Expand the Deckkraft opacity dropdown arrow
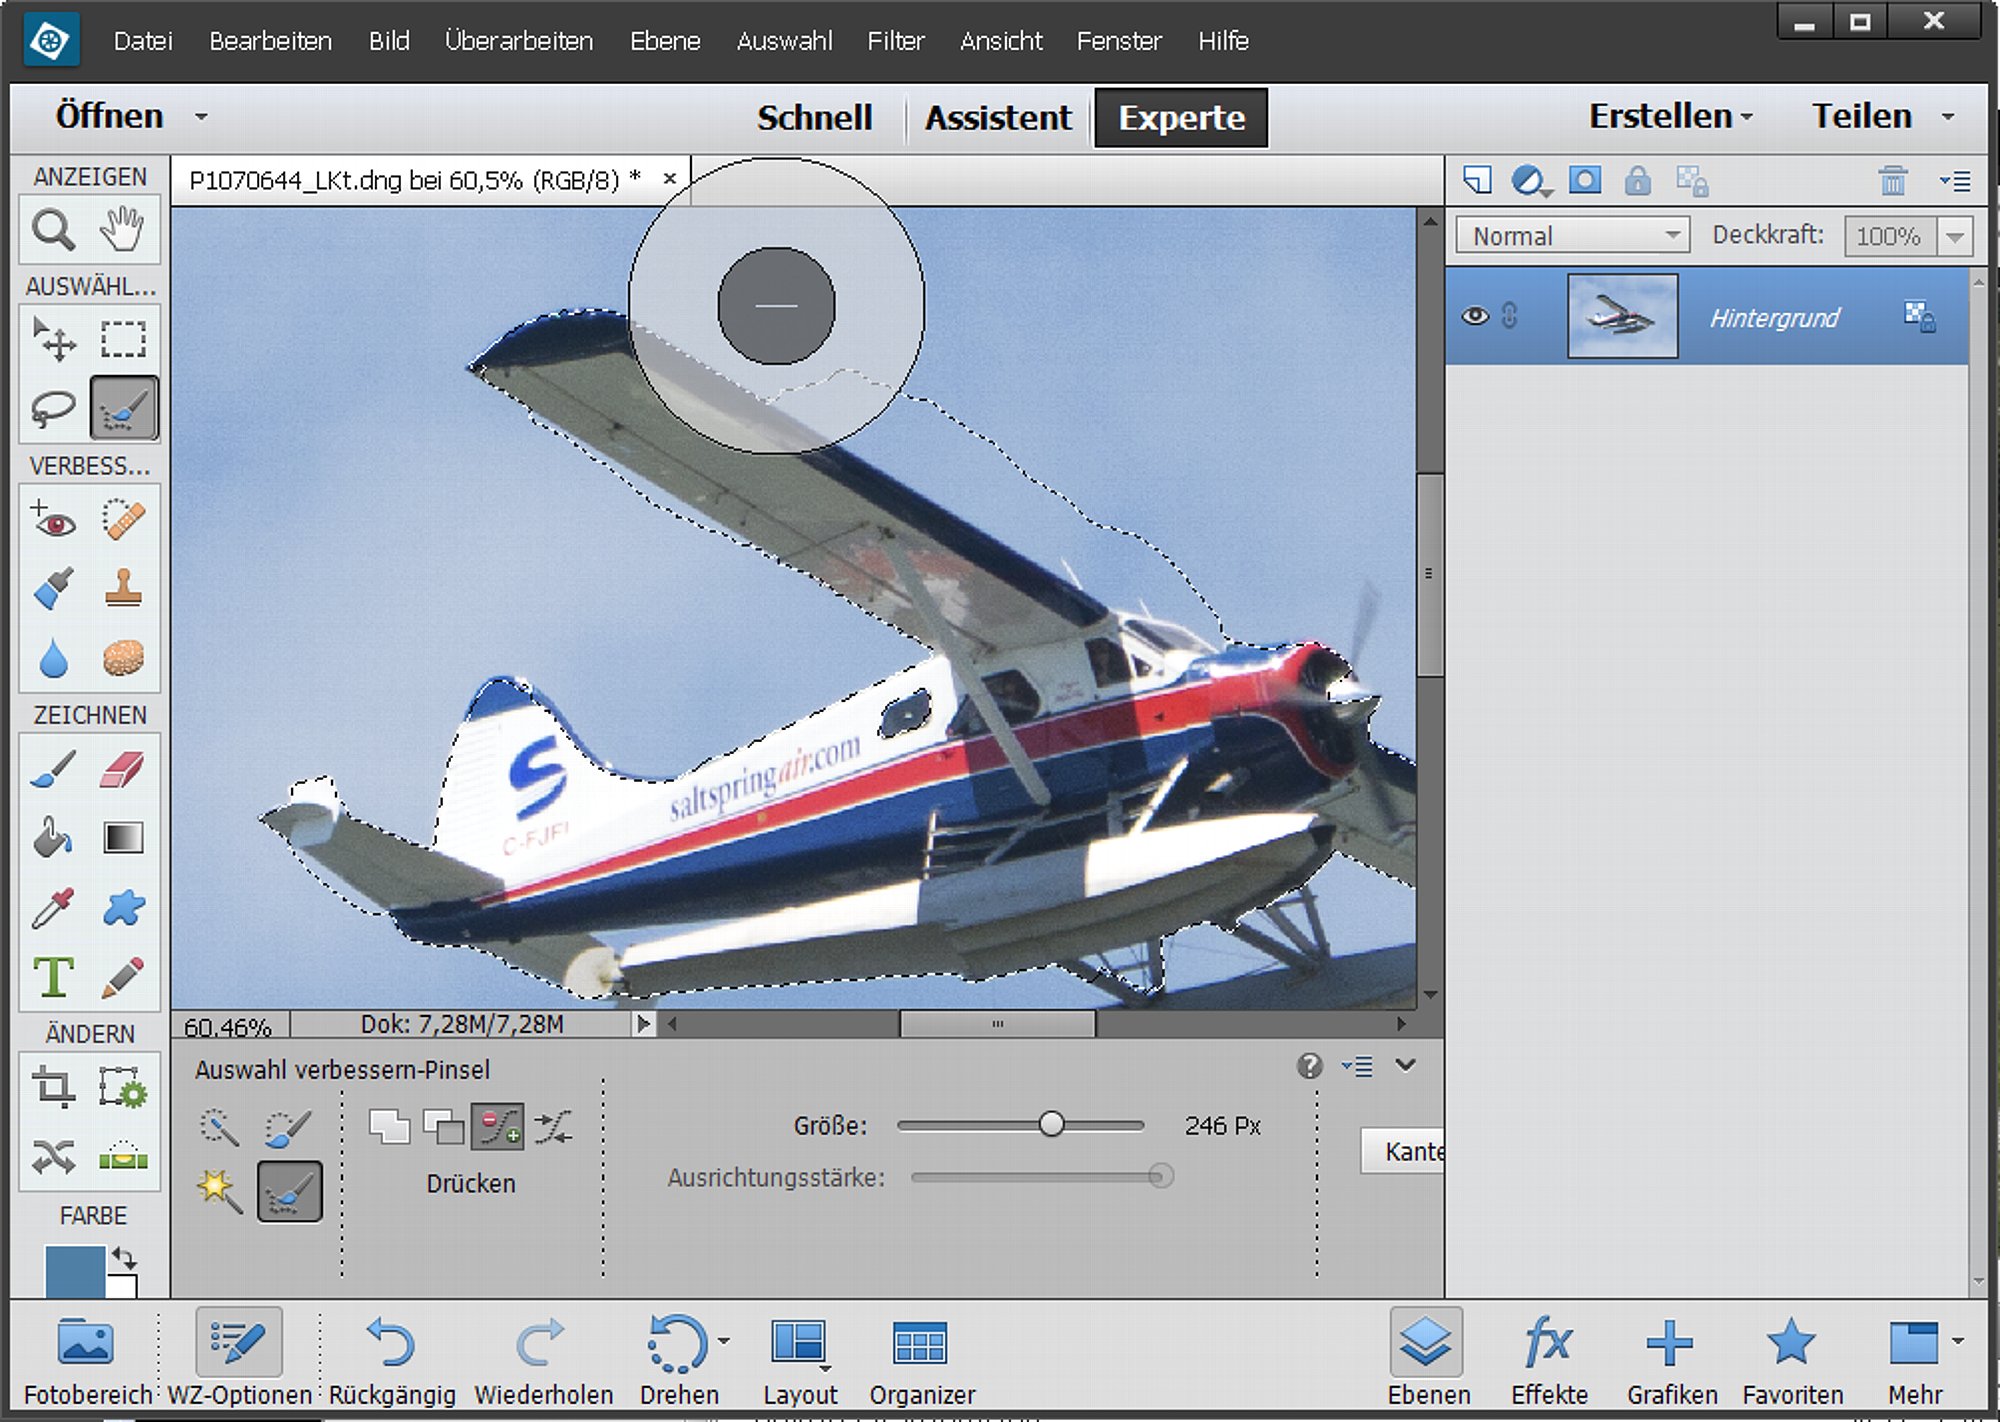The height and width of the screenshot is (1422, 2000). tap(1955, 237)
